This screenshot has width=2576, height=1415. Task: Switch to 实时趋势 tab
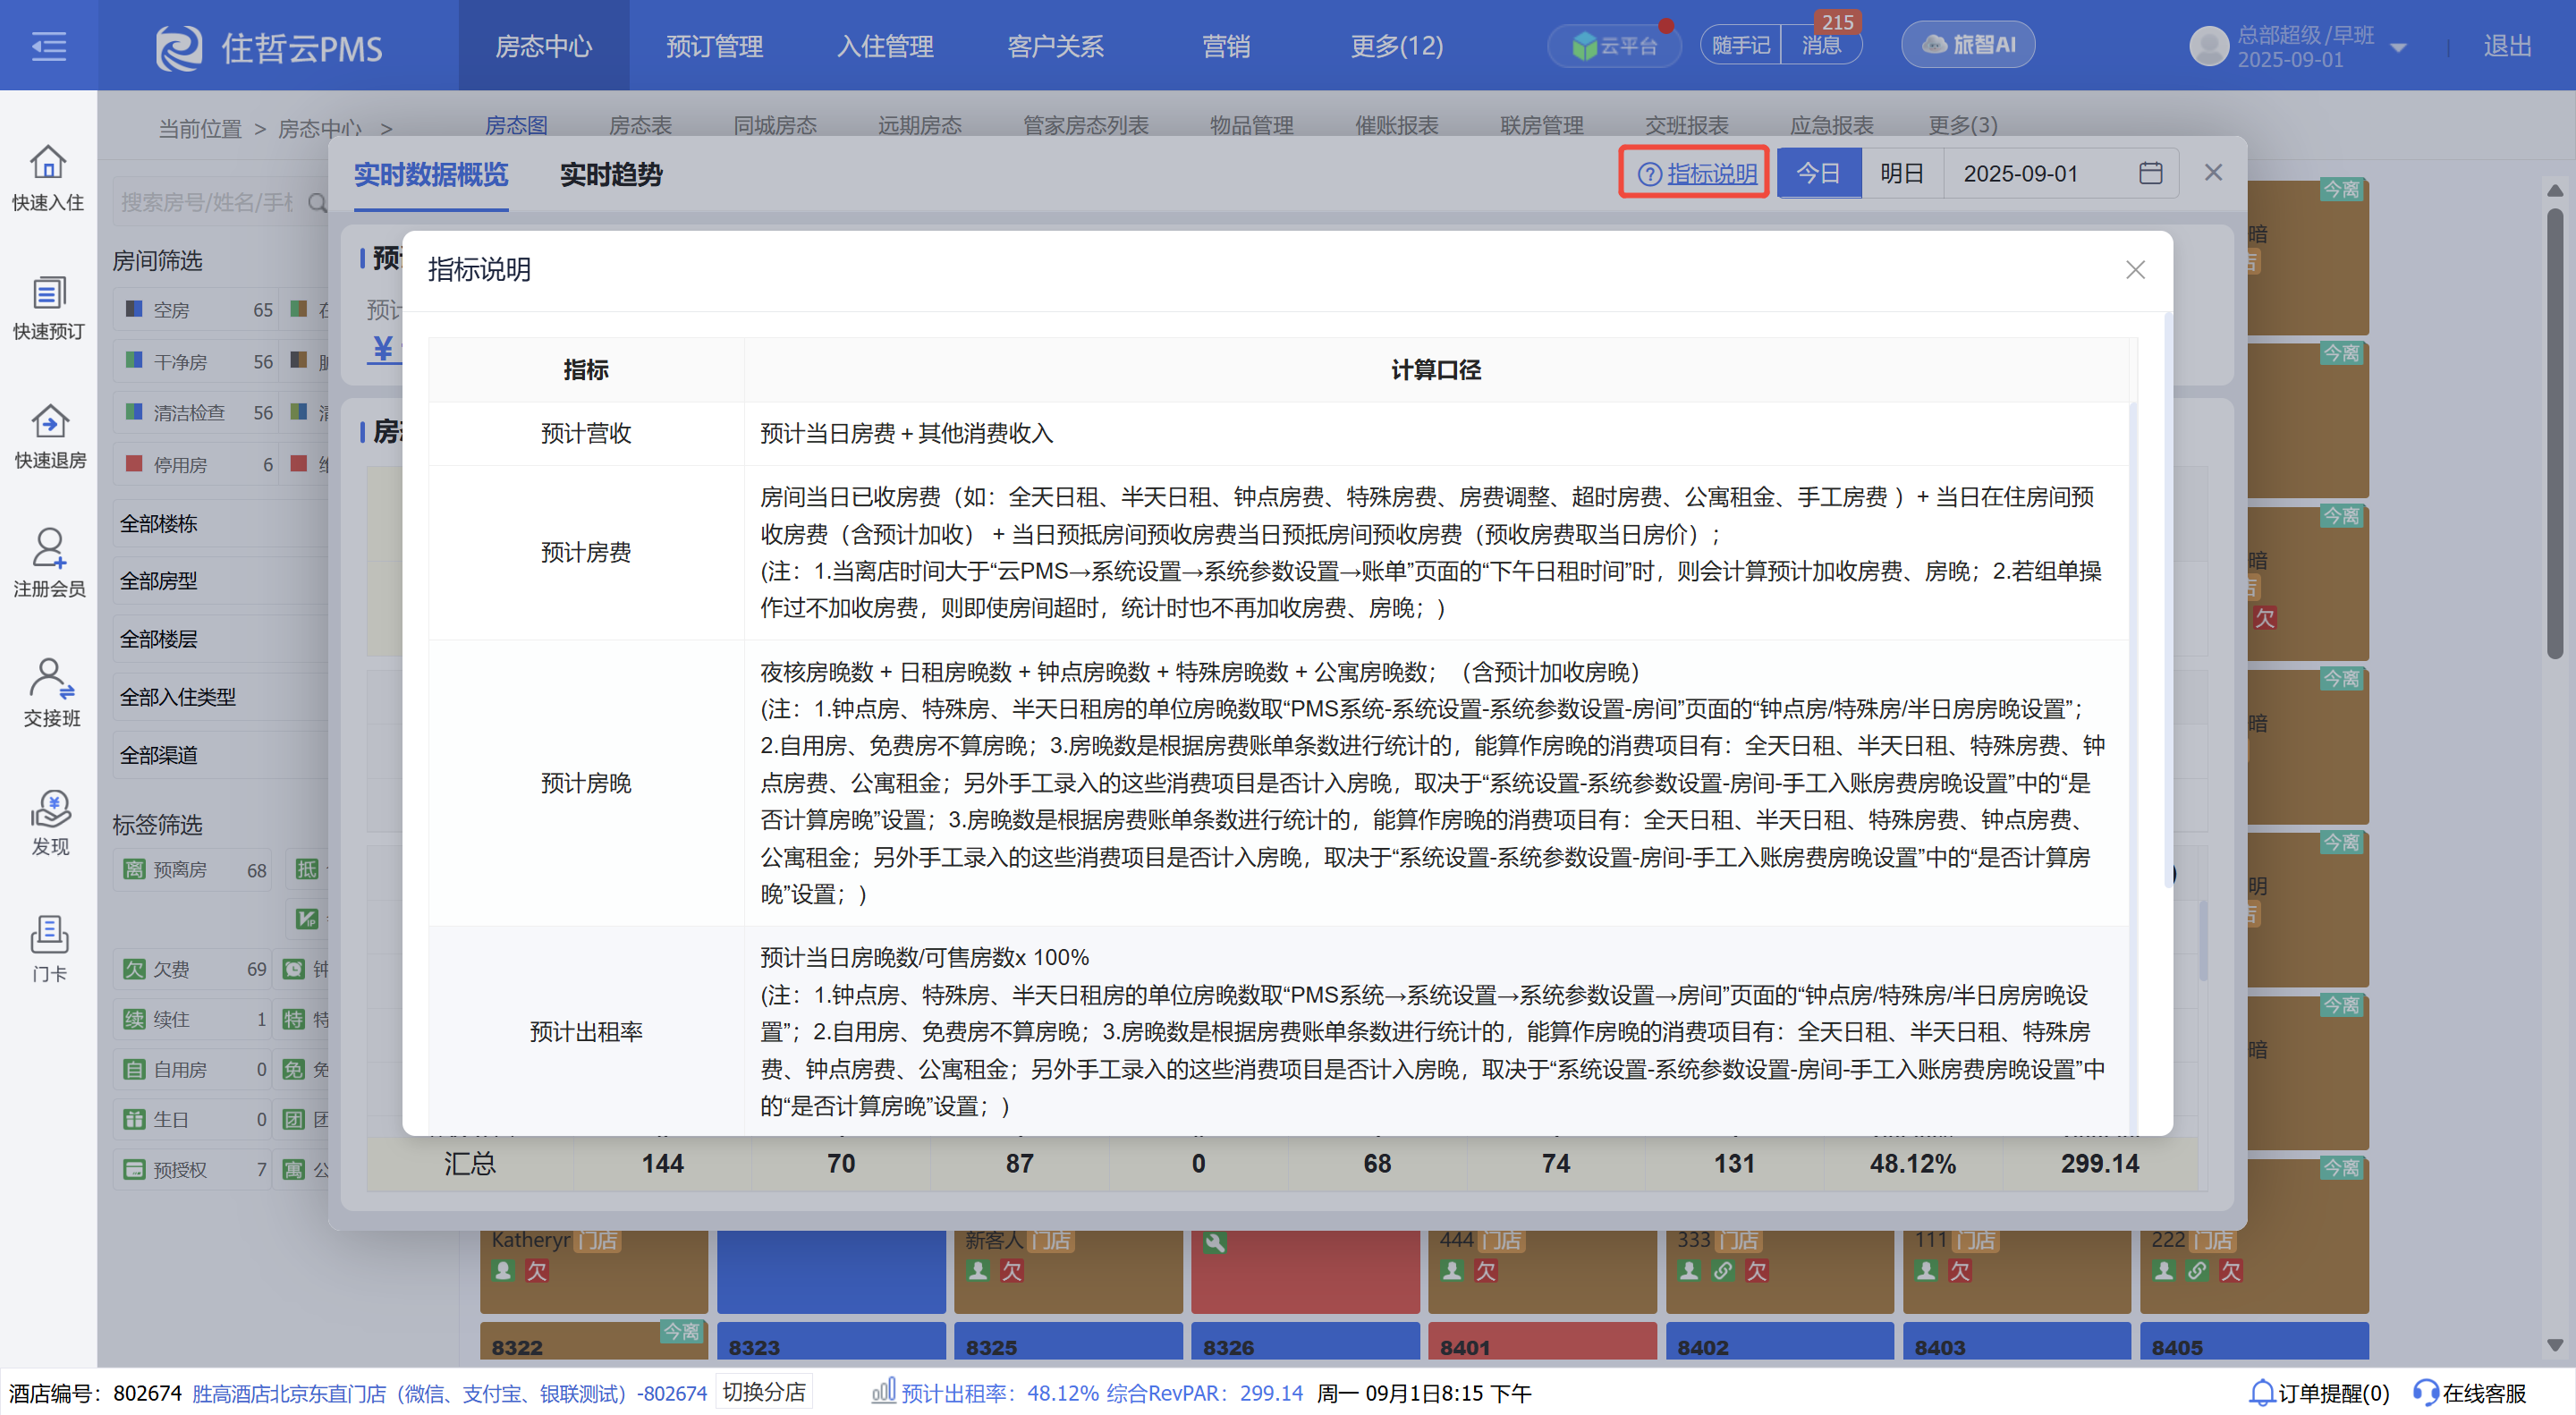point(611,175)
